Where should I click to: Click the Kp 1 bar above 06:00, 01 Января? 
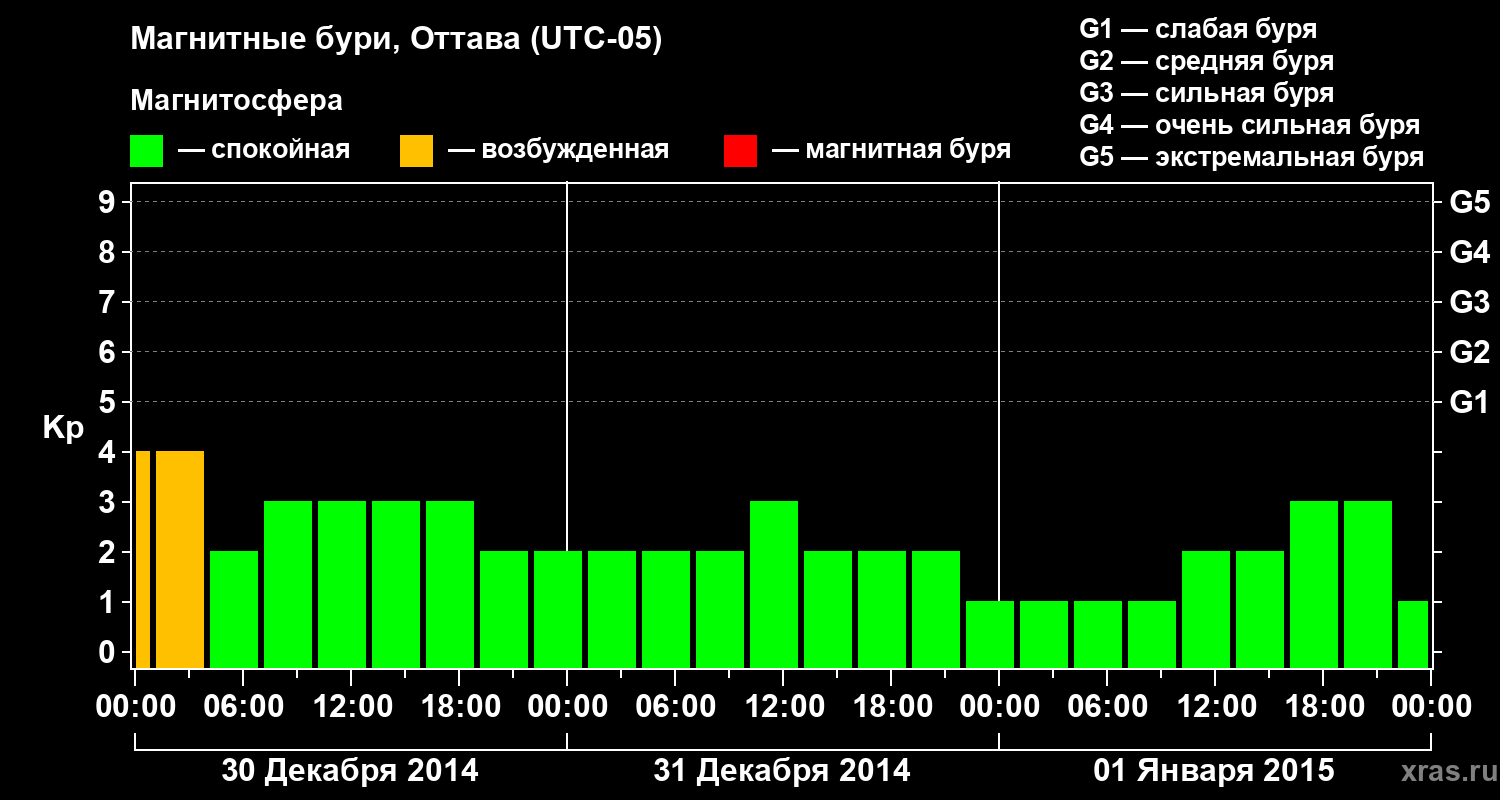click(1098, 635)
